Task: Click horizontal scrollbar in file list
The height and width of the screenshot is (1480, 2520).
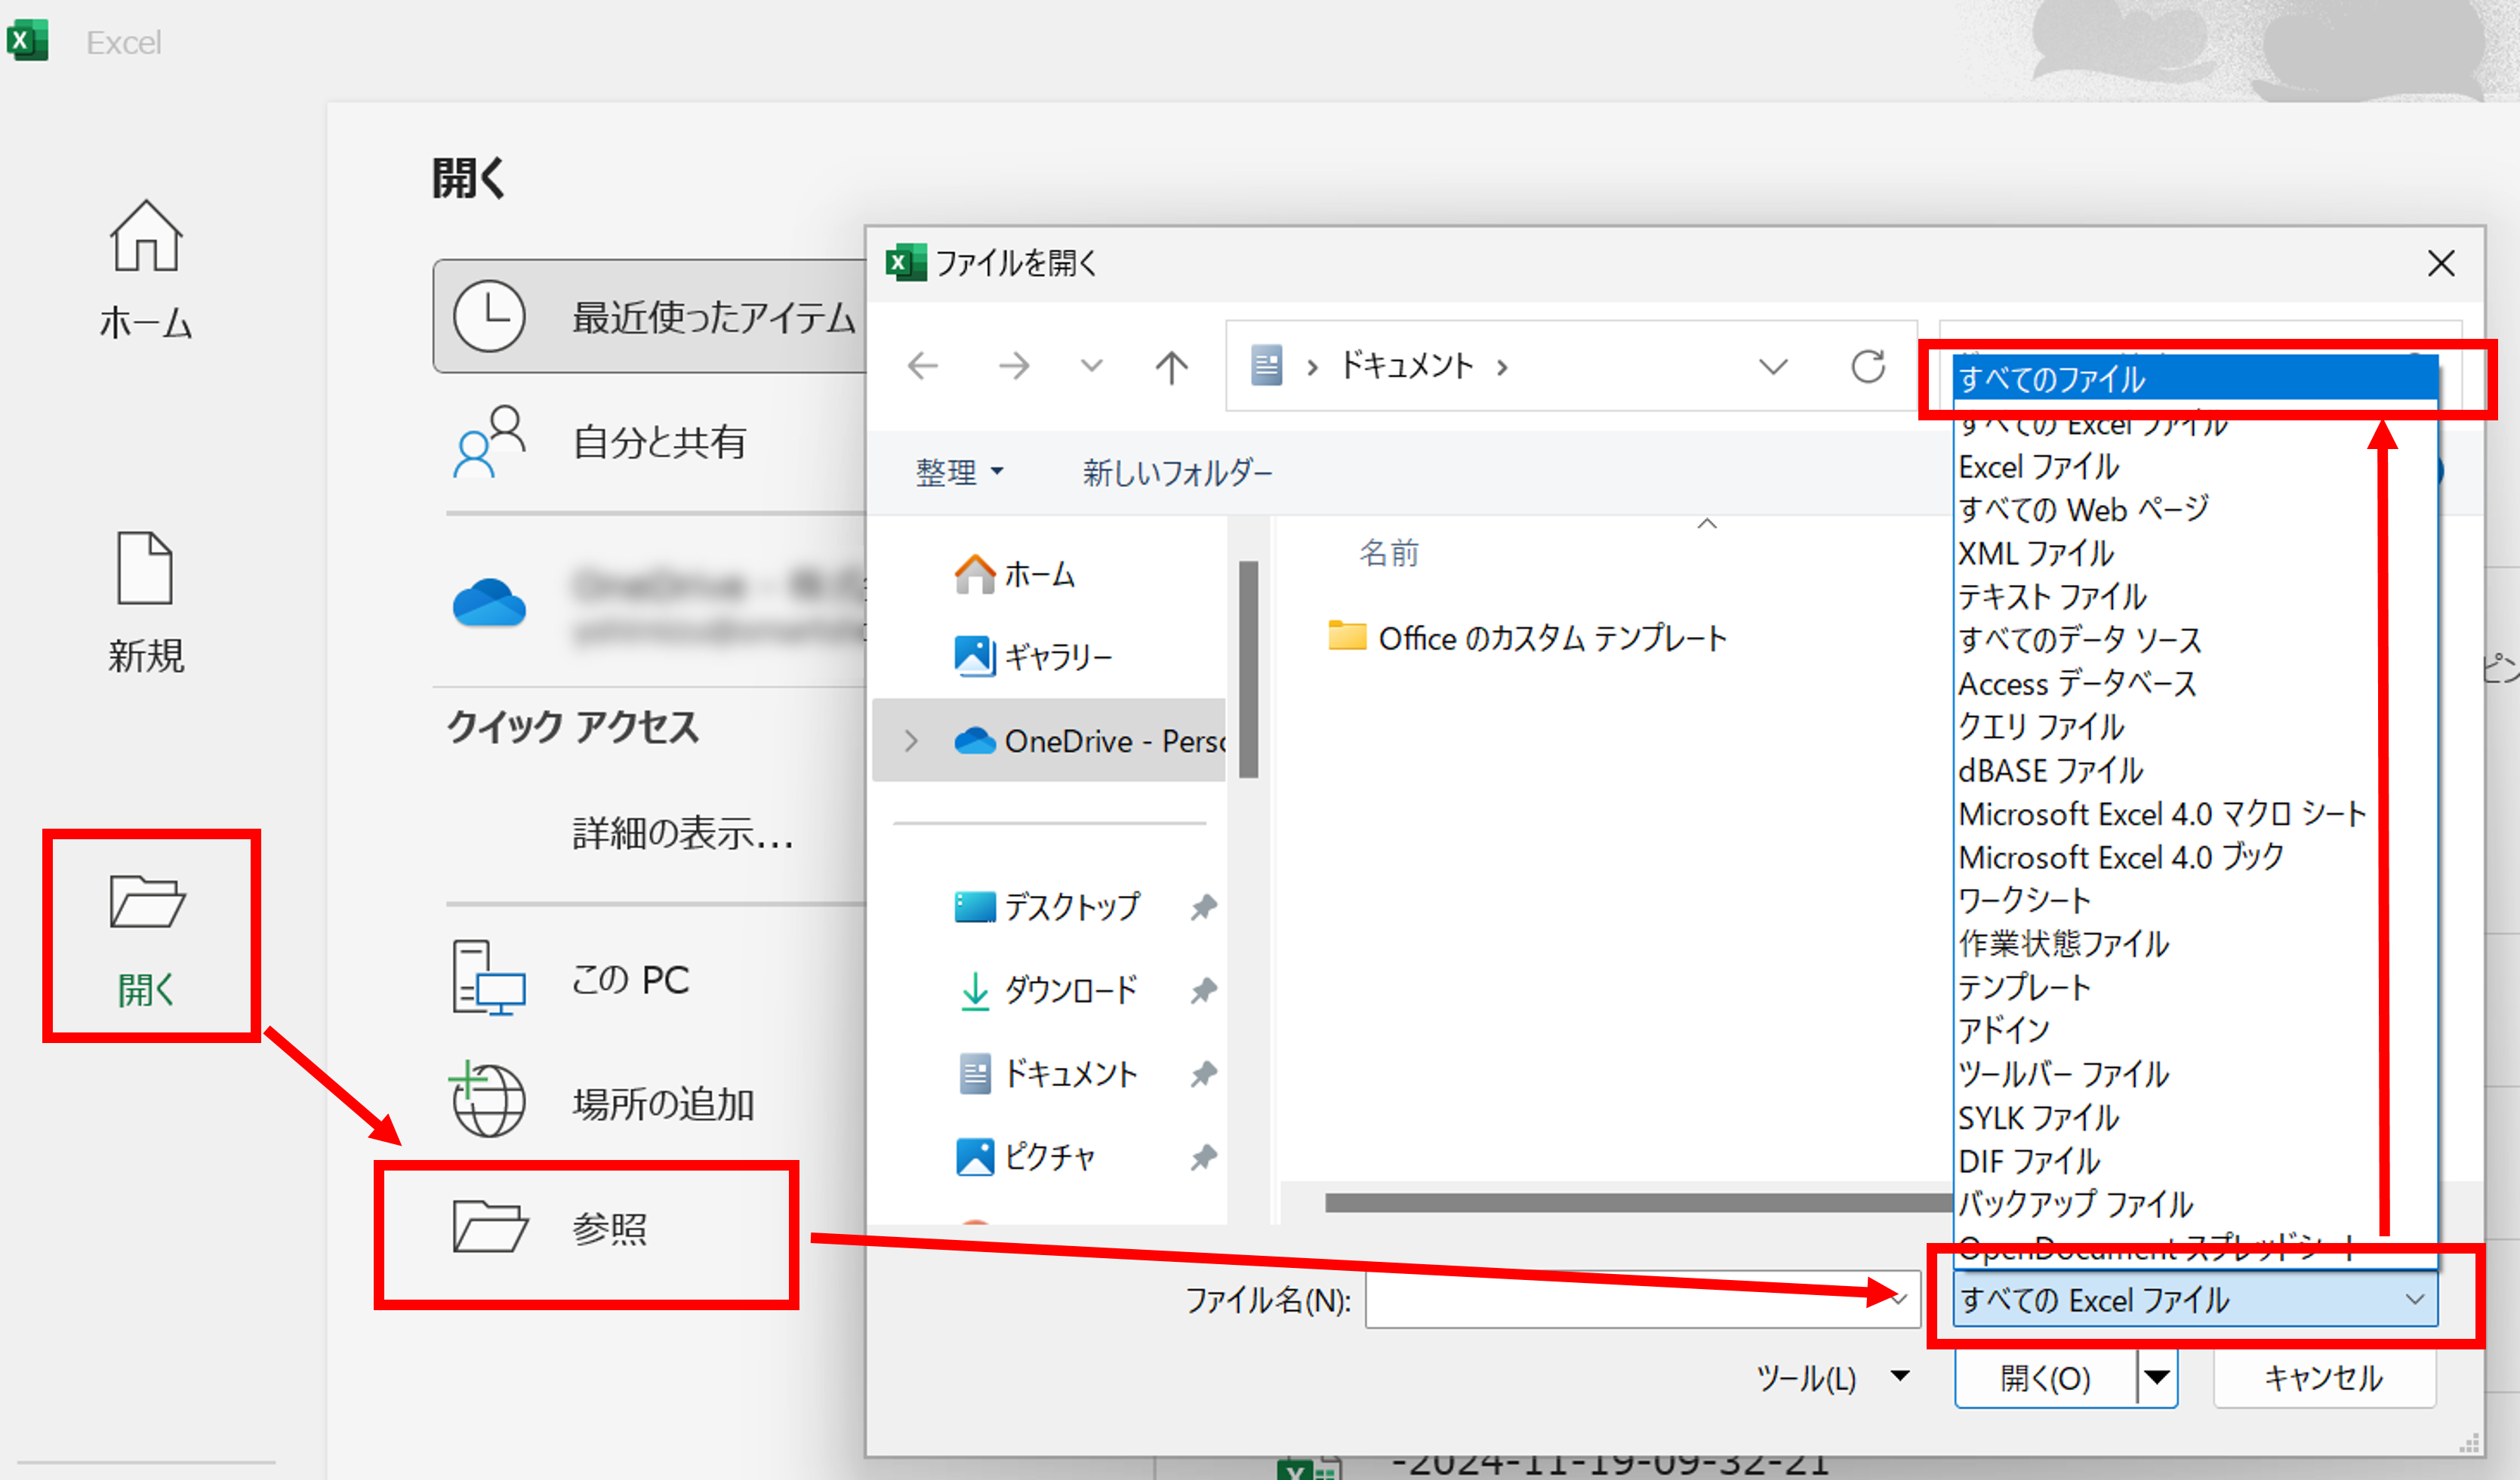Action: pyautogui.click(x=1638, y=1202)
